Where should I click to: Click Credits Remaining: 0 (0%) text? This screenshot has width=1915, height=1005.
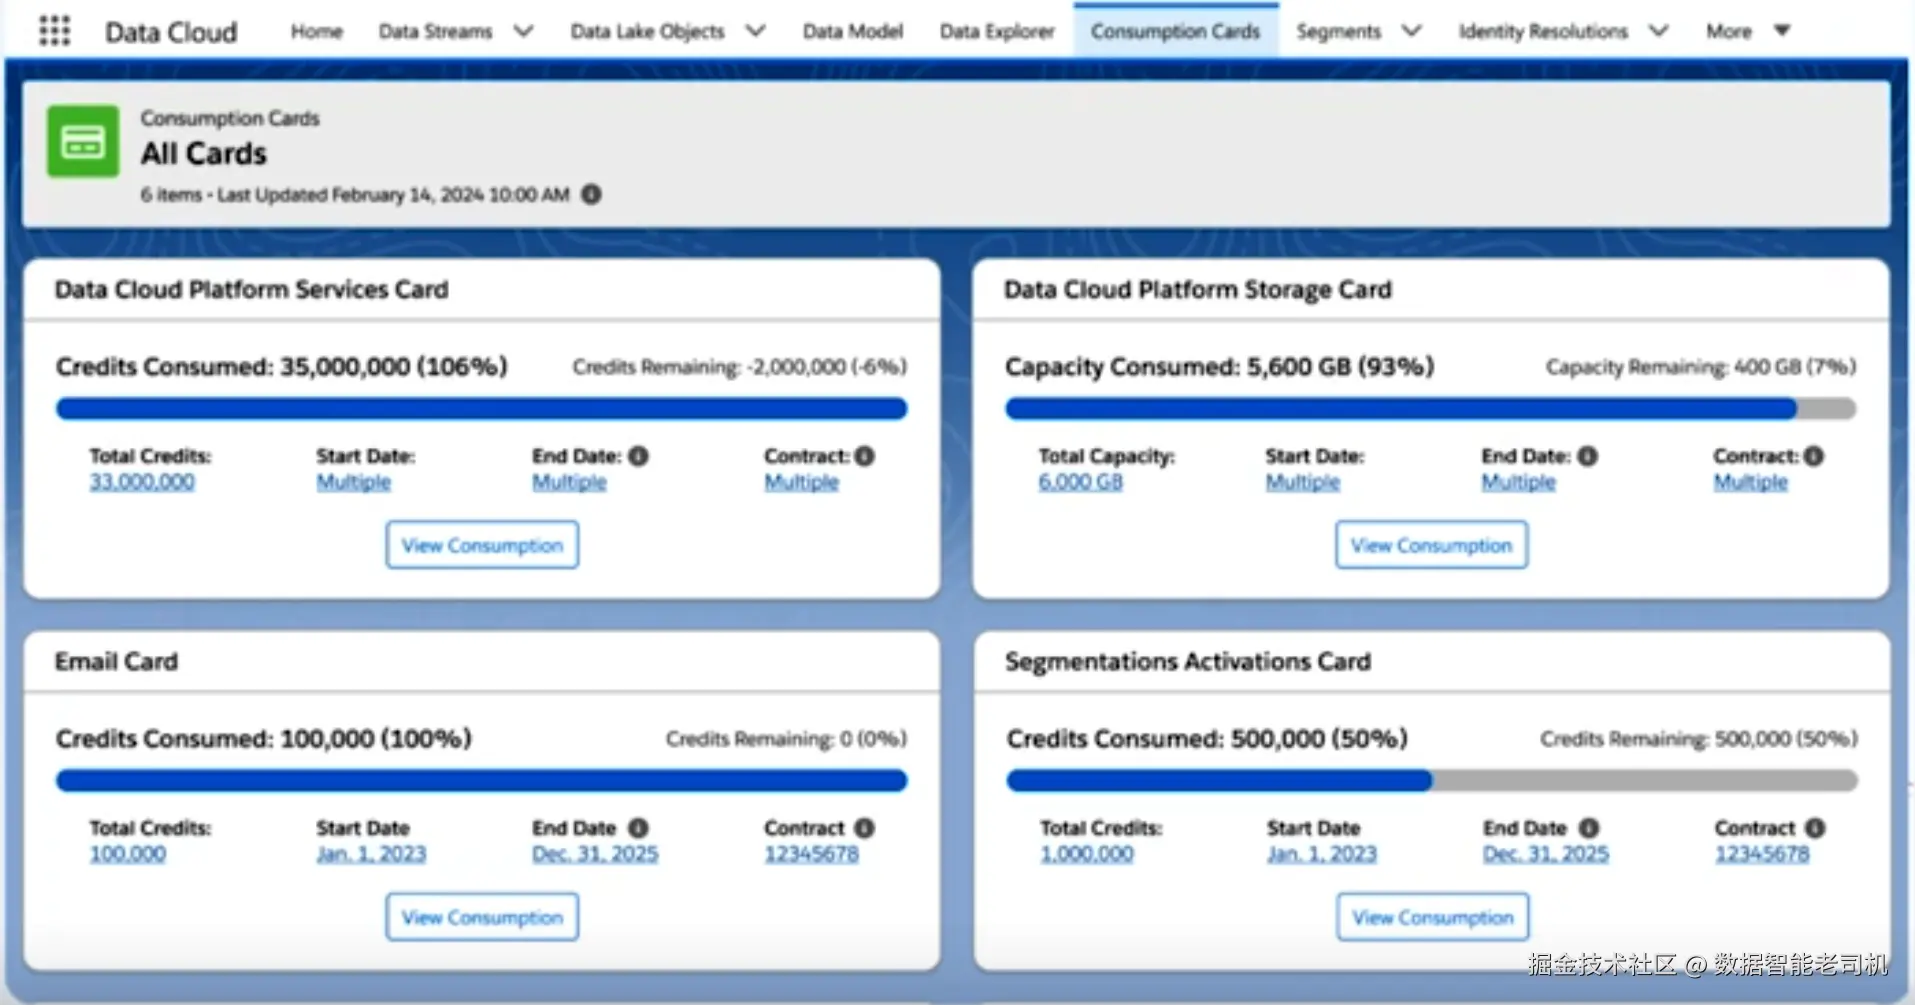coord(787,739)
